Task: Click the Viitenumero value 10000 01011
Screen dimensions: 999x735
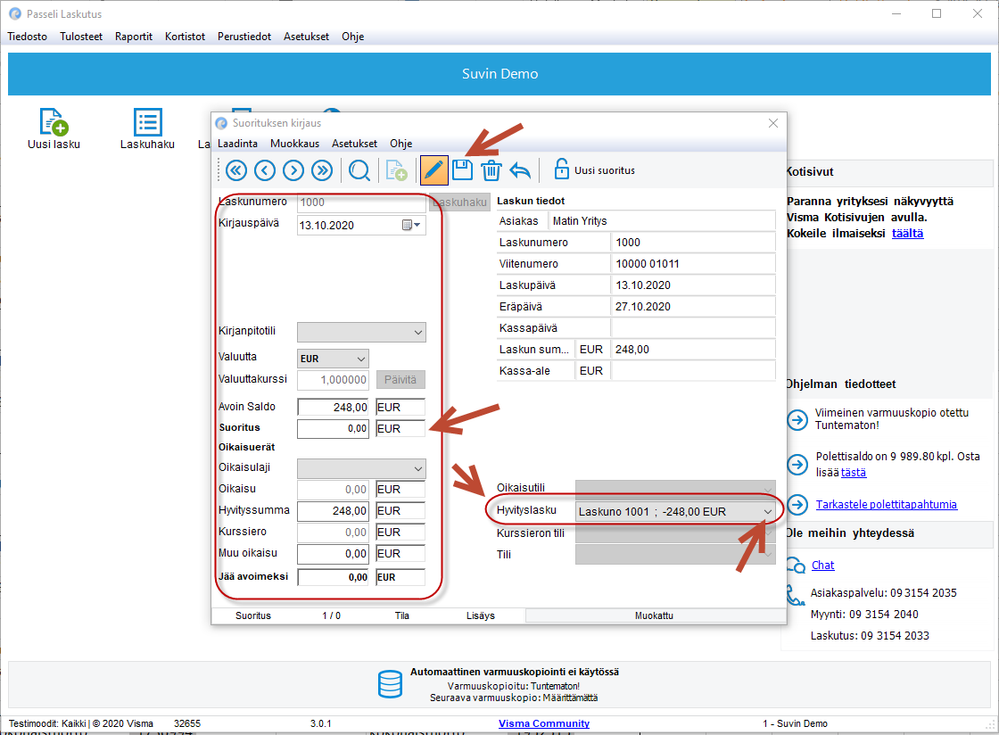Action: (x=647, y=264)
